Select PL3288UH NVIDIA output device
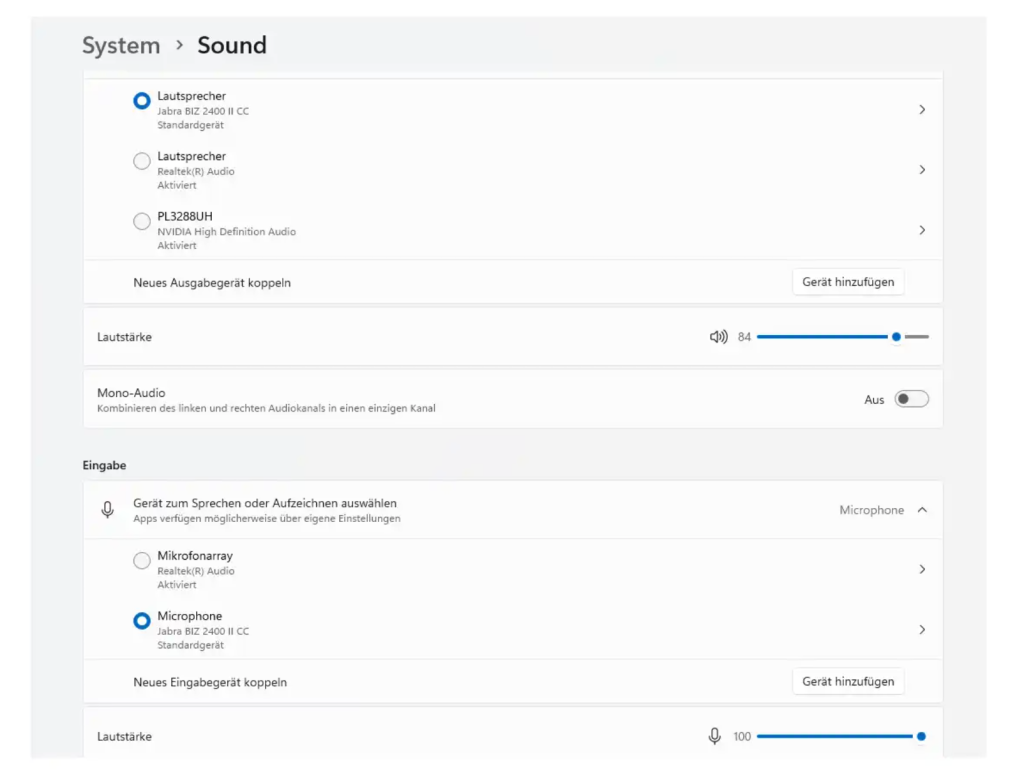 (x=141, y=220)
